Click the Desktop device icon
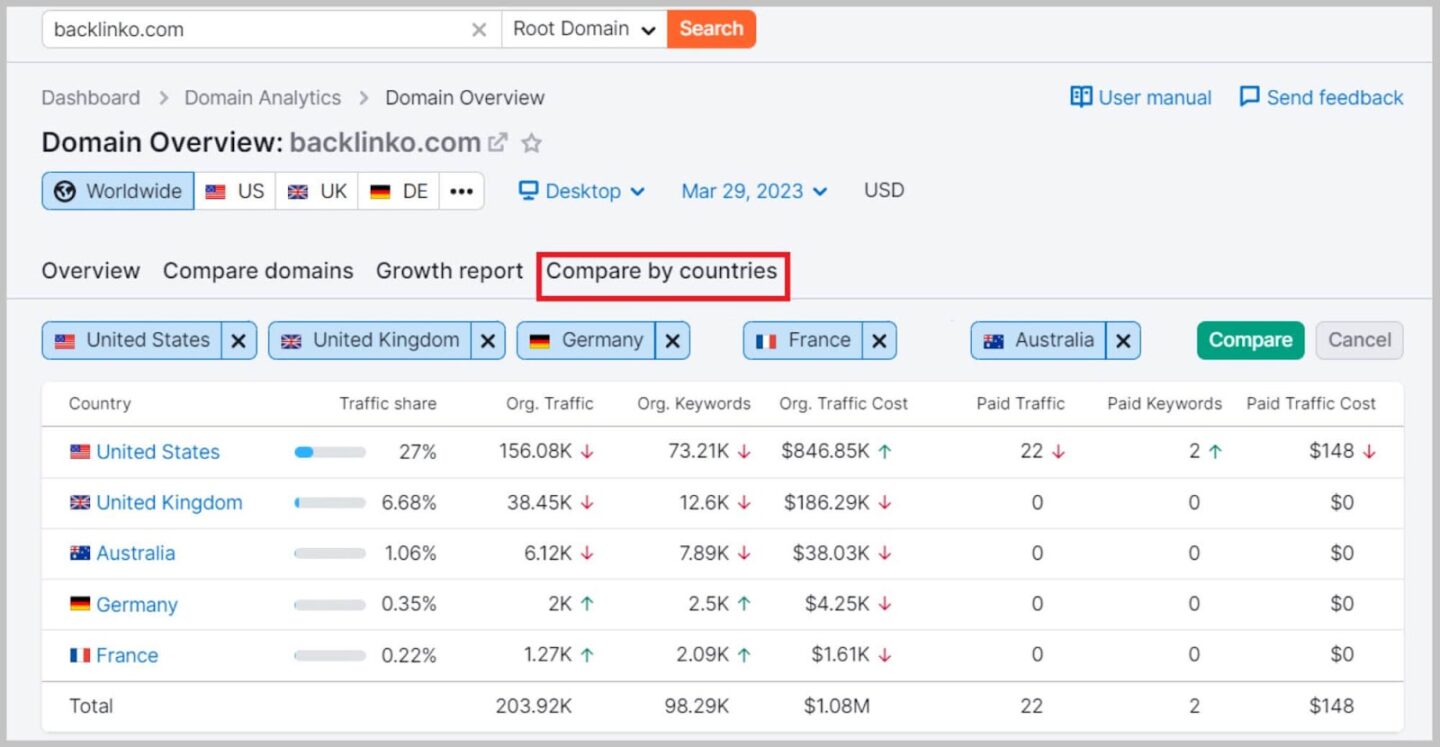 tap(527, 191)
